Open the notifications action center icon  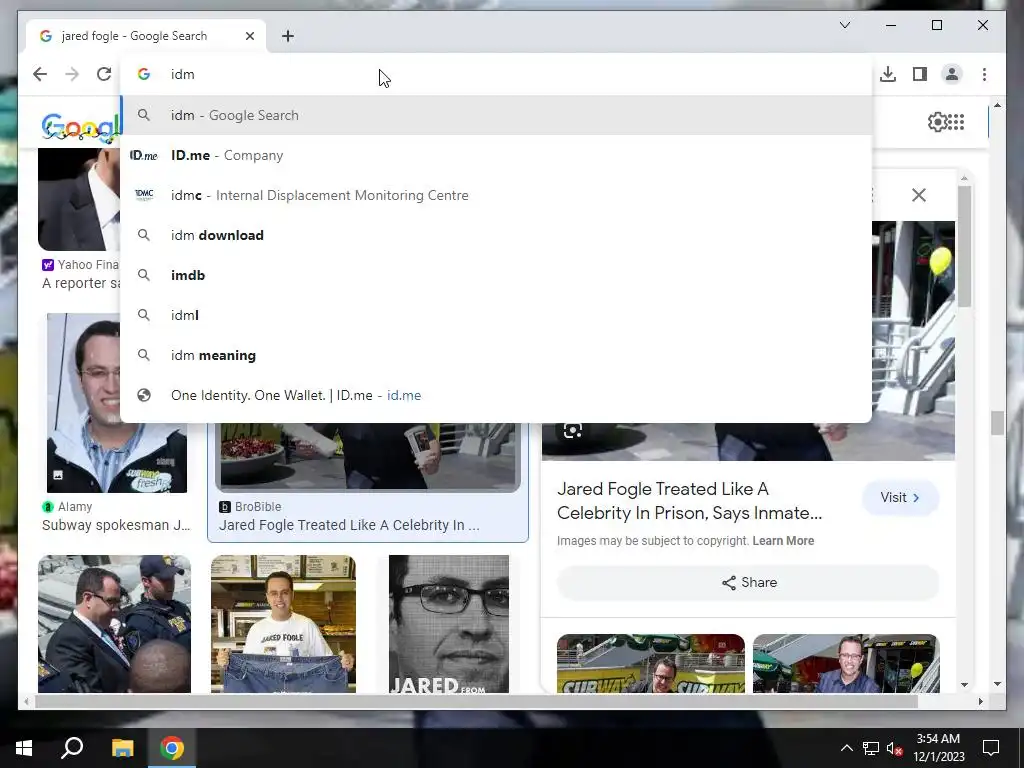(x=991, y=748)
